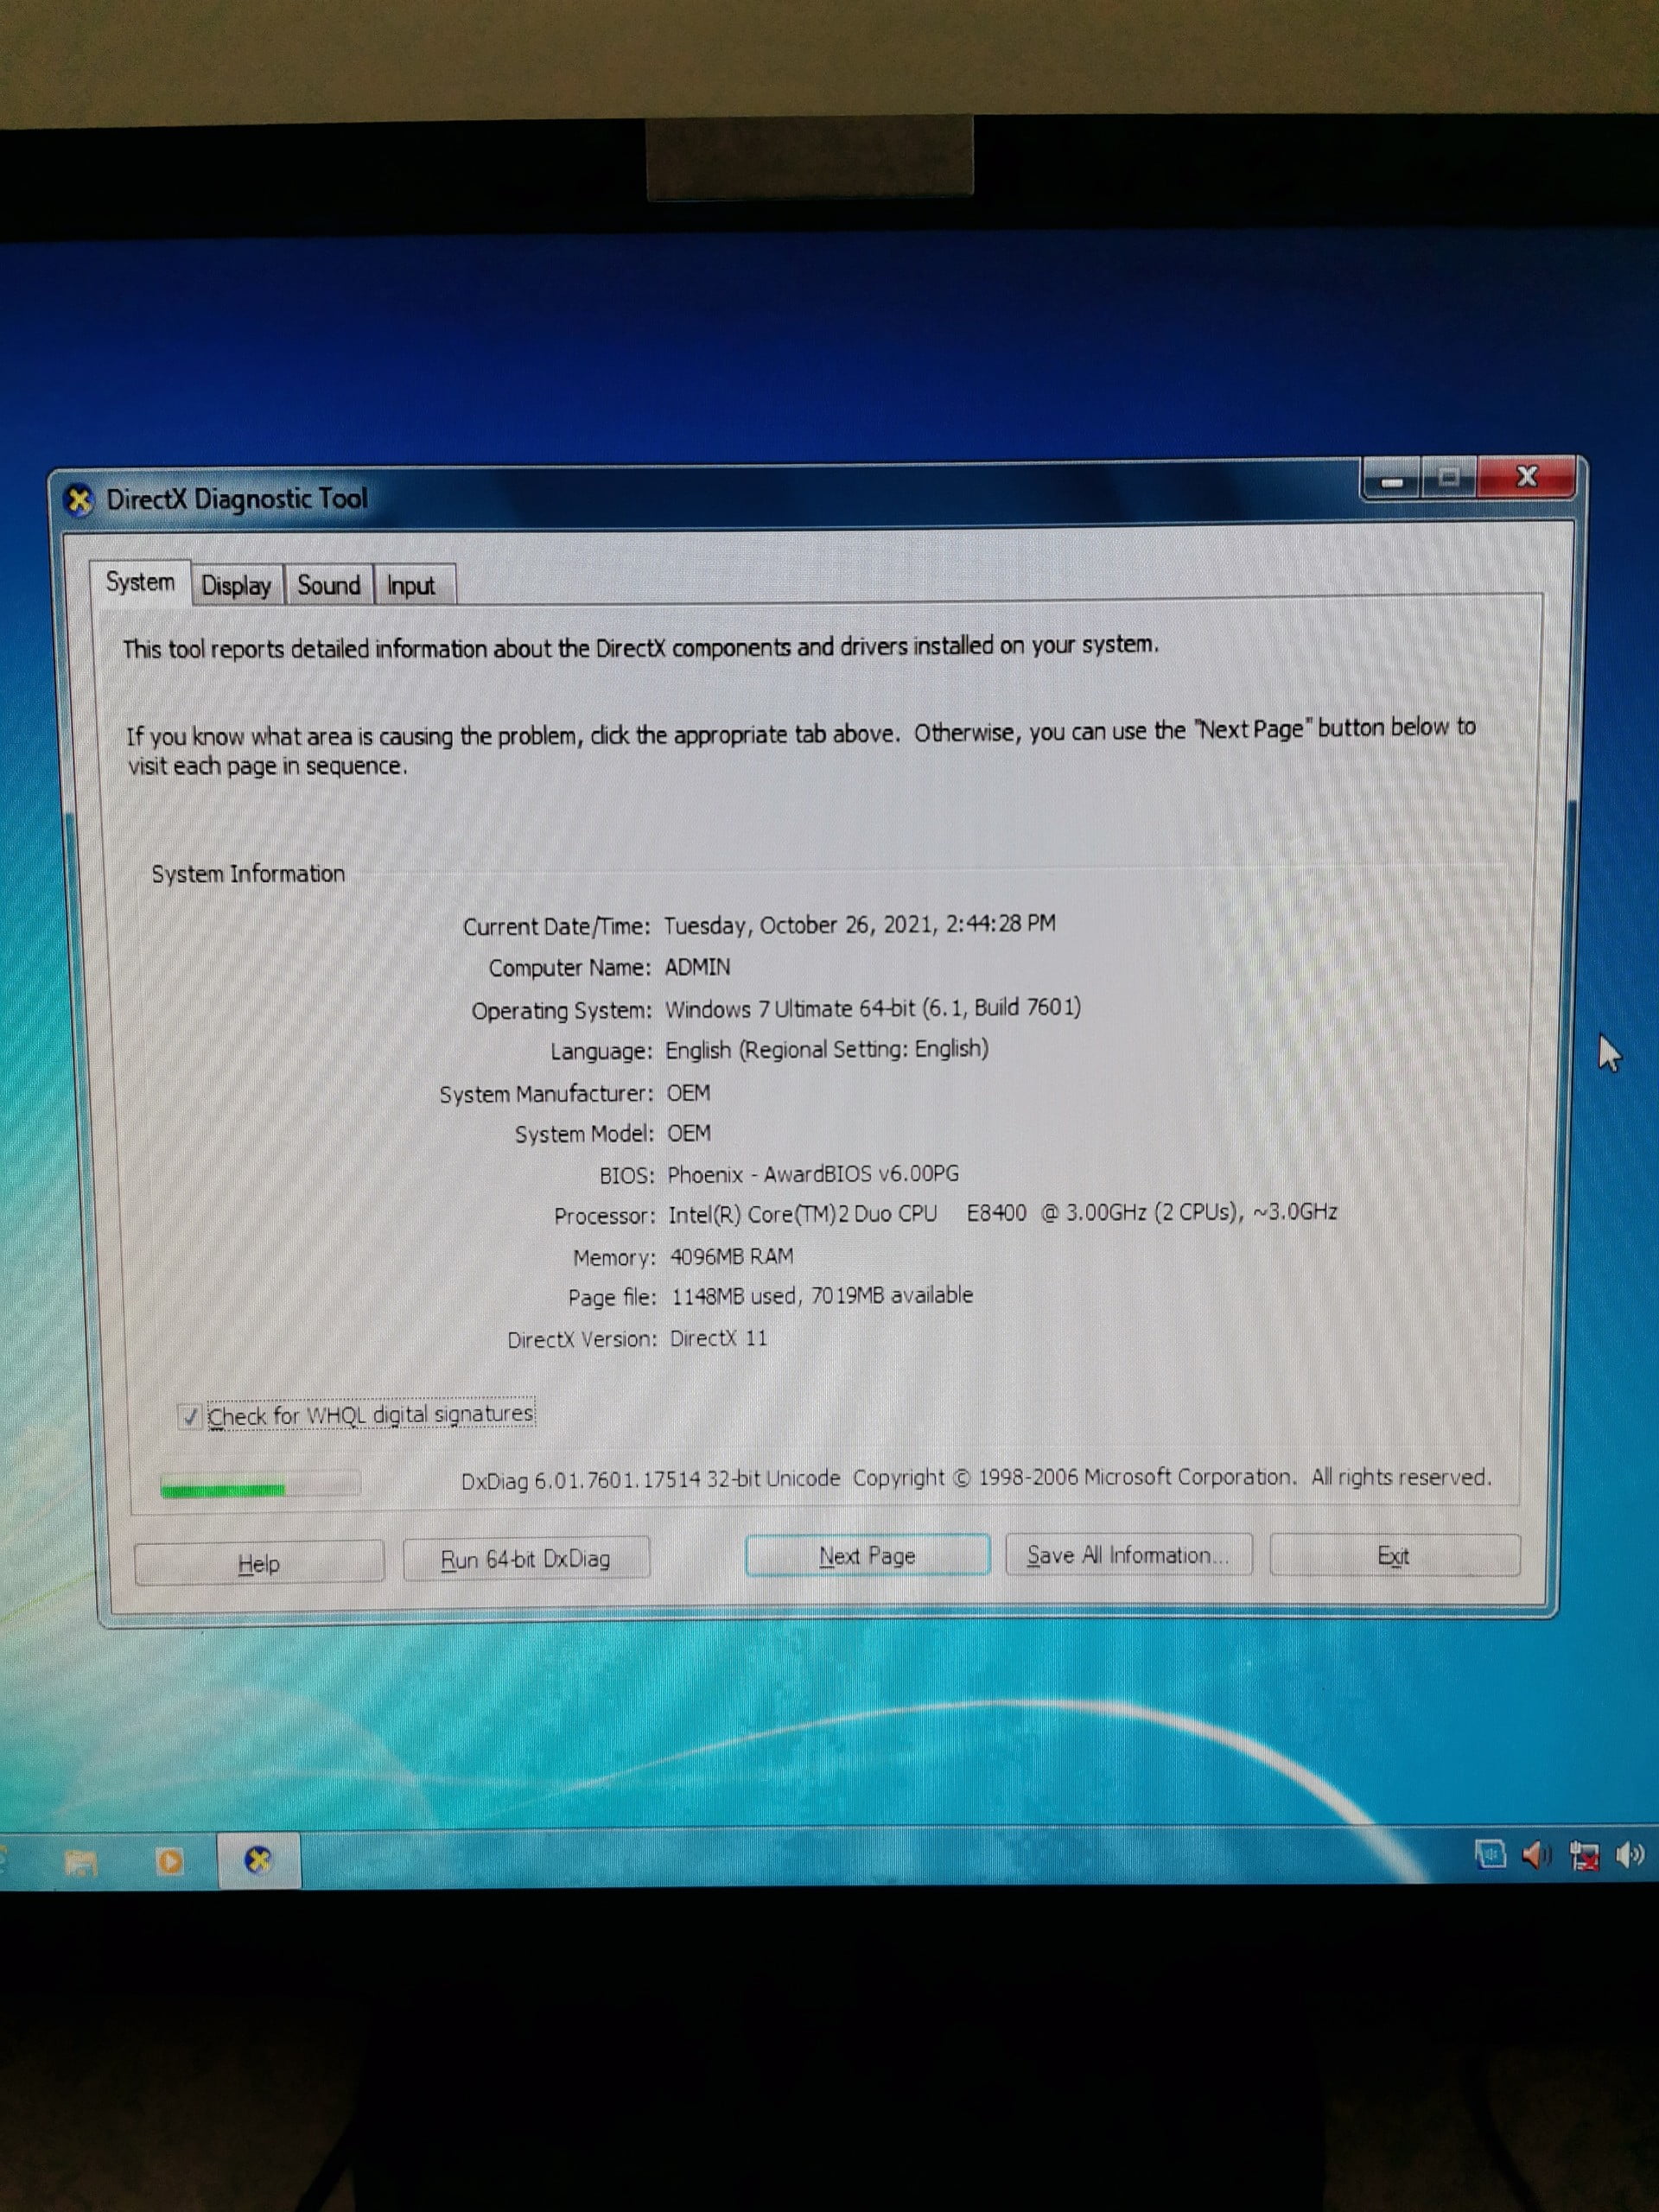Click the System Manufacturer 'OEM' value
The height and width of the screenshot is (2212, 1659).
(x=689, y=1093)
